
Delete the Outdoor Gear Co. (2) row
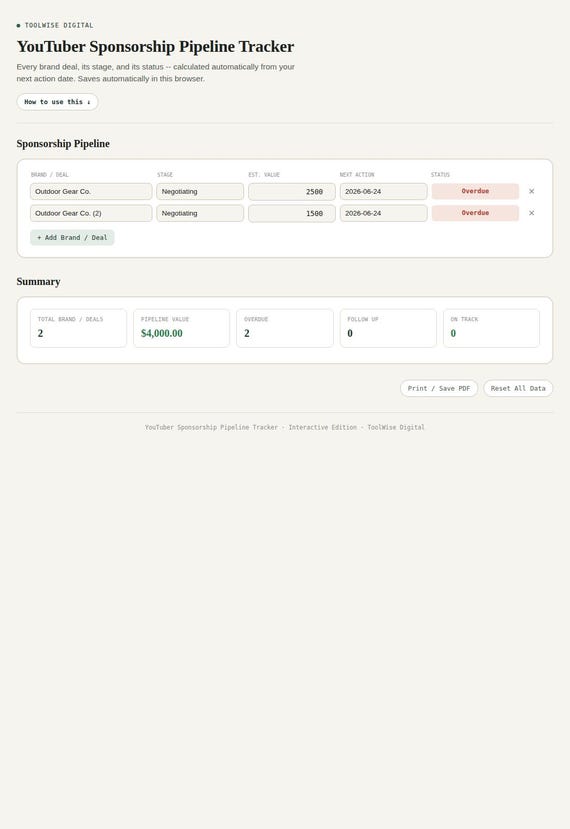(x=531, y=213)
